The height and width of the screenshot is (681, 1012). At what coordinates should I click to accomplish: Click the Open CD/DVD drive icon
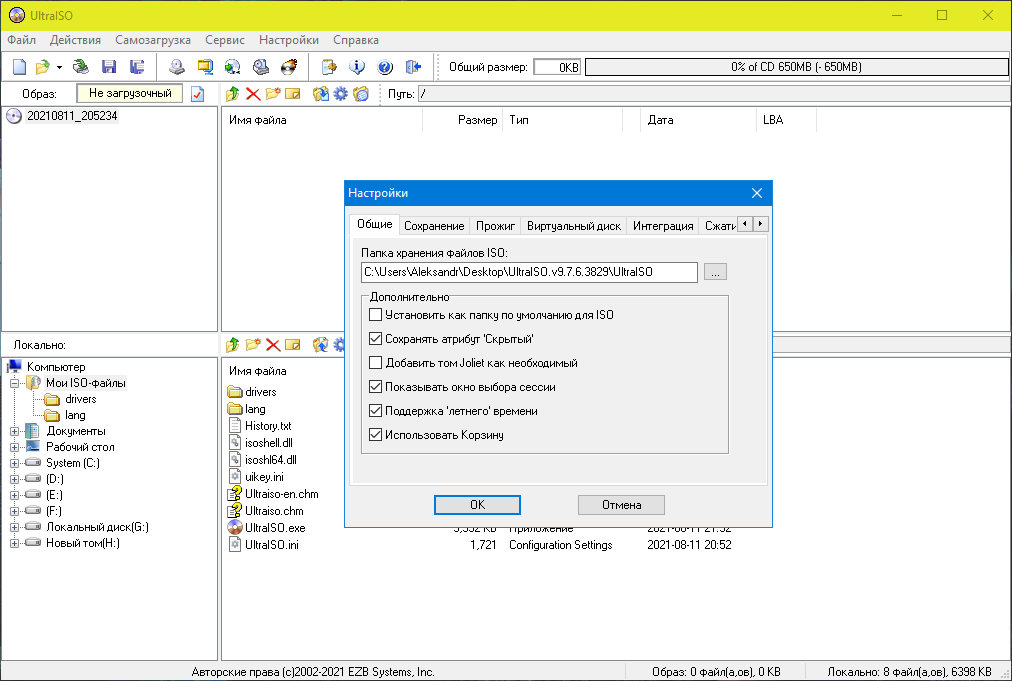coord(81,66)
